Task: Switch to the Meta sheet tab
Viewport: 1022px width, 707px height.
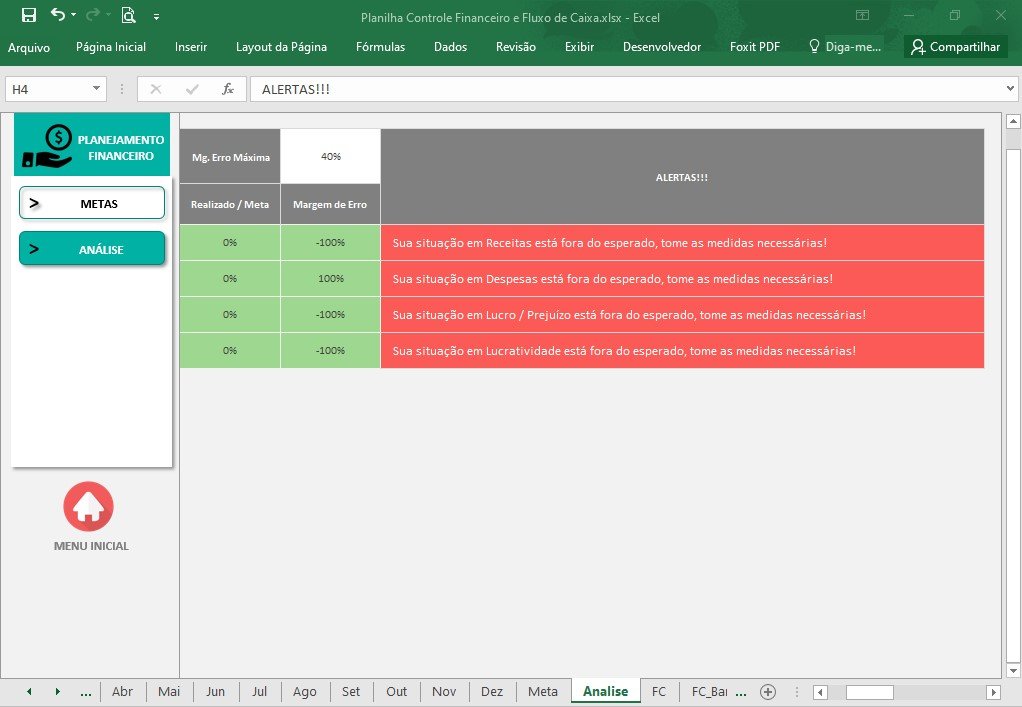Action: (542, 691)
